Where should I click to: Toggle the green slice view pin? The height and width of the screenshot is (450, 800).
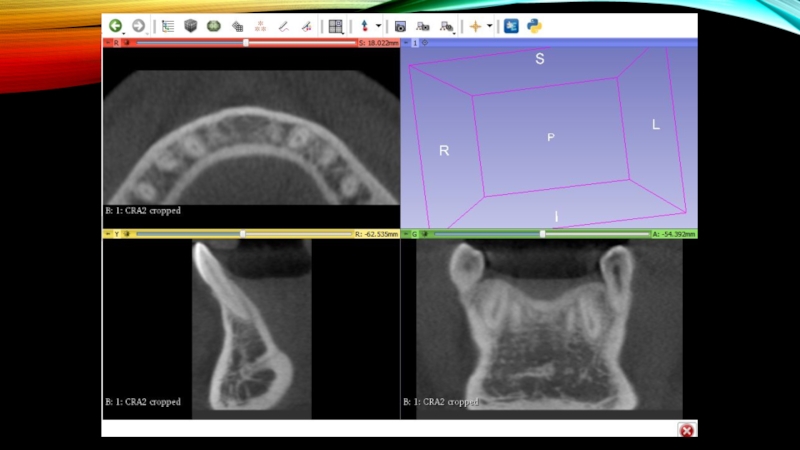click(x=406, y=234)
